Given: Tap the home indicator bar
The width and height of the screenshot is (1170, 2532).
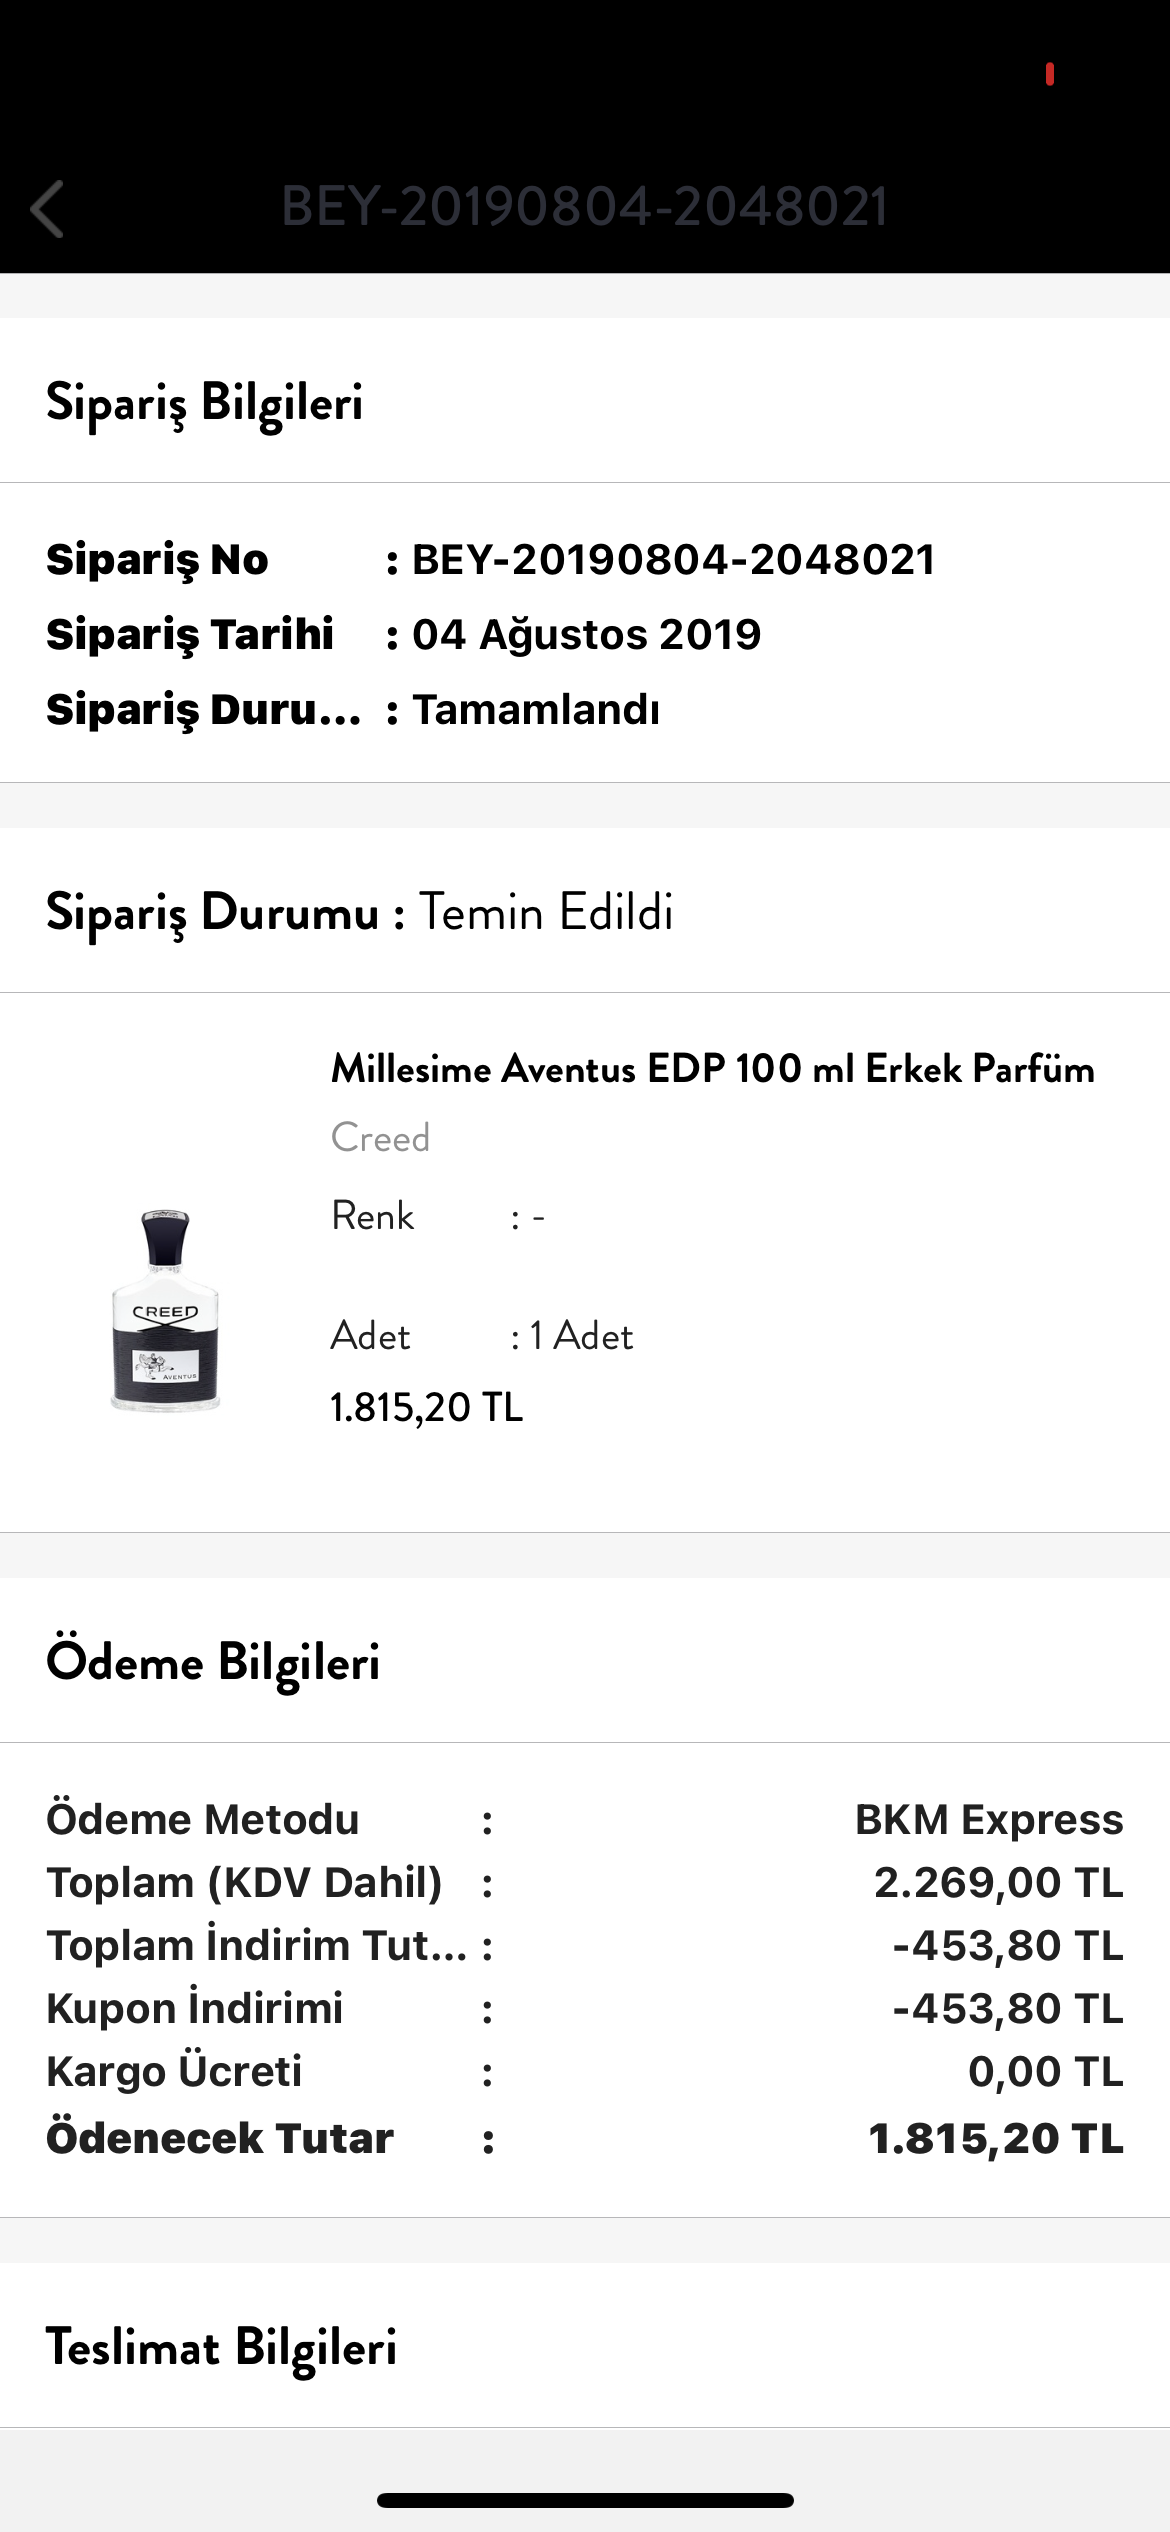Looking at the screenshot, I should pyautogui.click(x=585, y=2500).
